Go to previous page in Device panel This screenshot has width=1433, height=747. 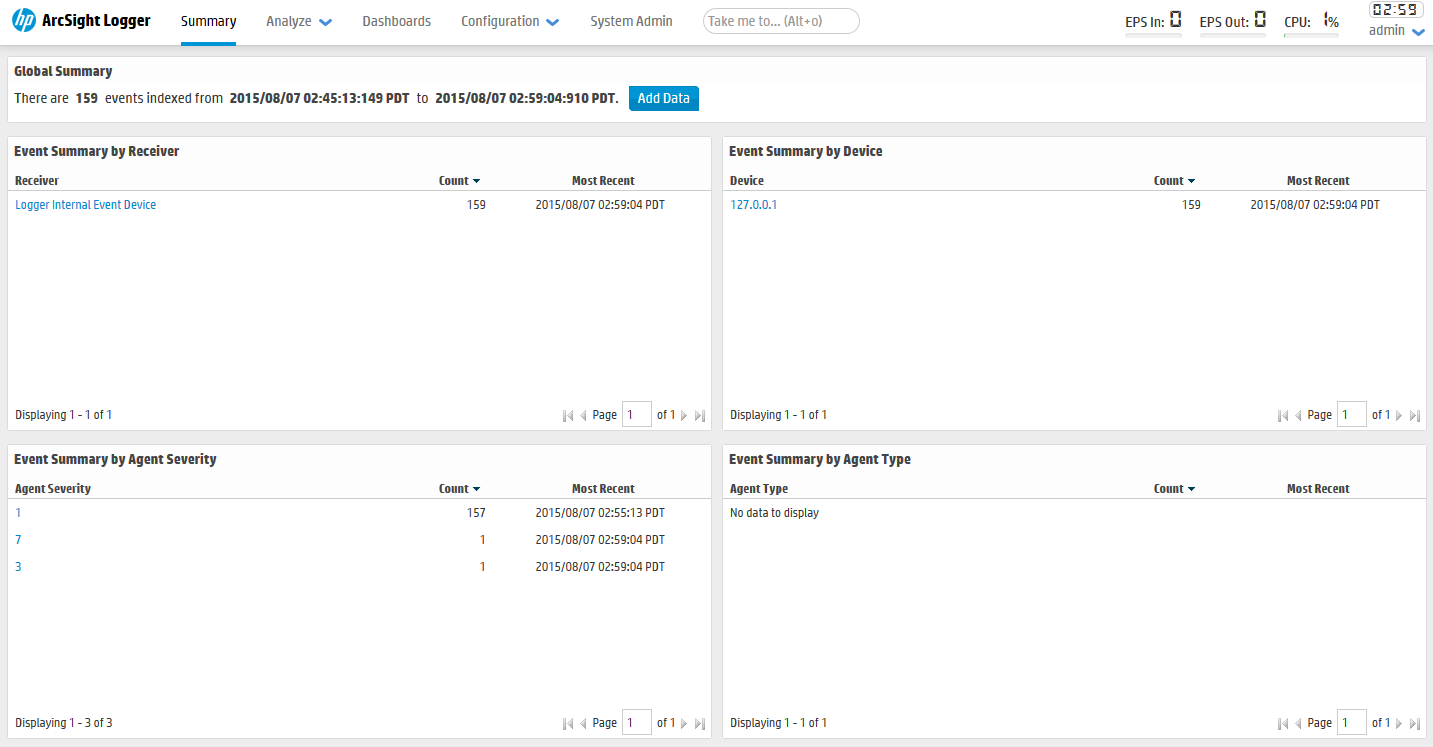tap(1299, 415)
